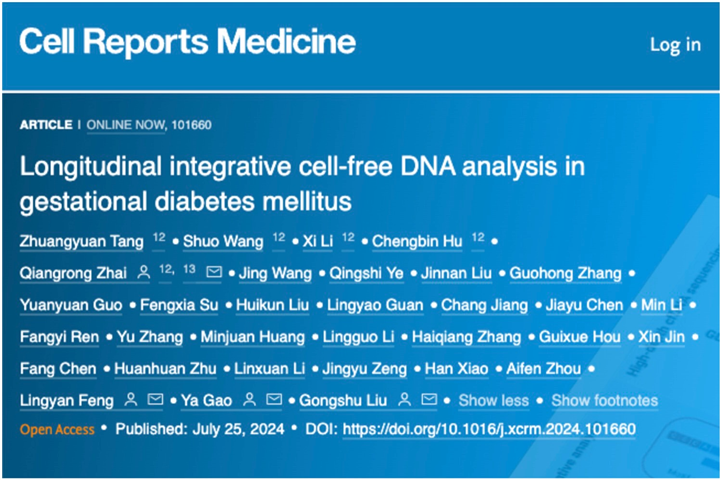Collapse author list with Show less
The width and height of the screenshot is (720, 480).
(x=494, y=401)
